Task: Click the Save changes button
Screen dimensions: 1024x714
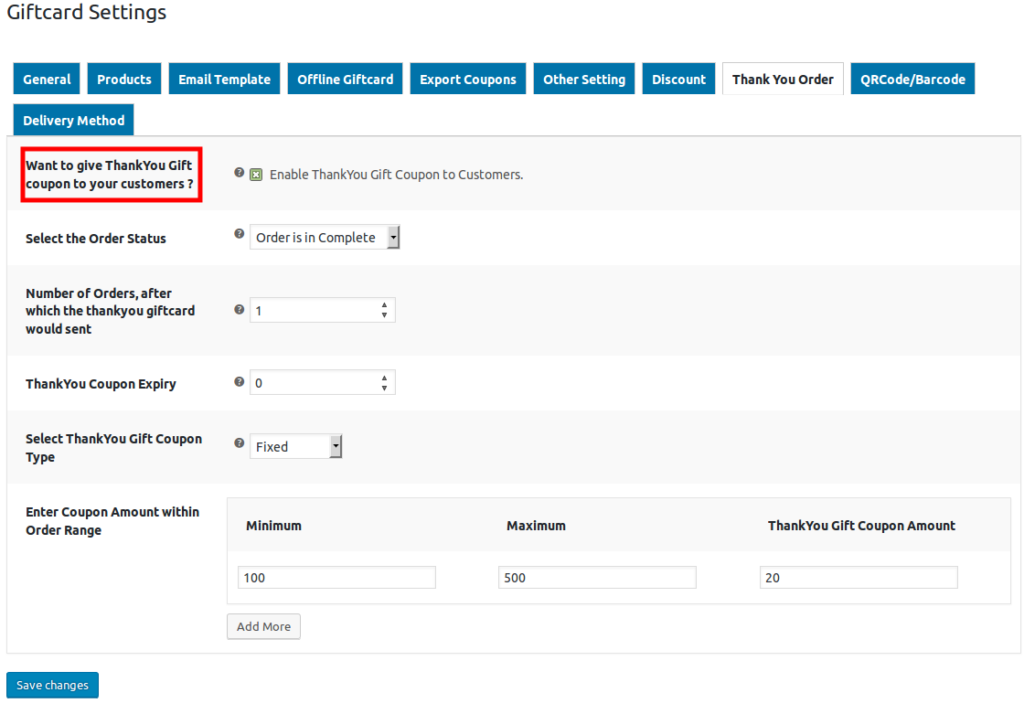Action: click(52, 685)
